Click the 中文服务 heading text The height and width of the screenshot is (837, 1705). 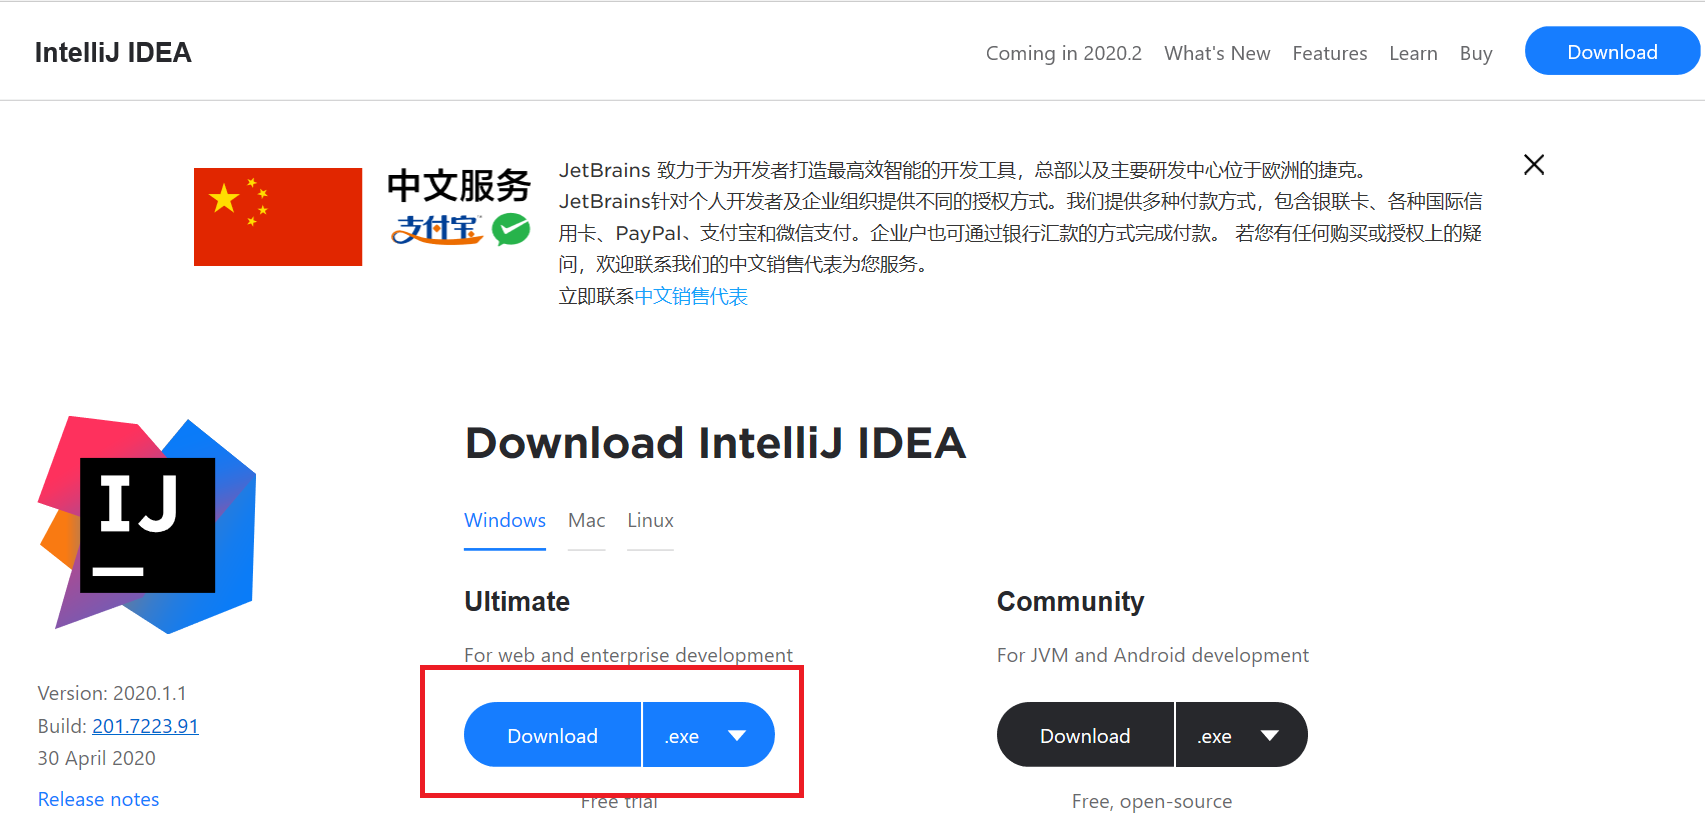[x=459, y=186]
